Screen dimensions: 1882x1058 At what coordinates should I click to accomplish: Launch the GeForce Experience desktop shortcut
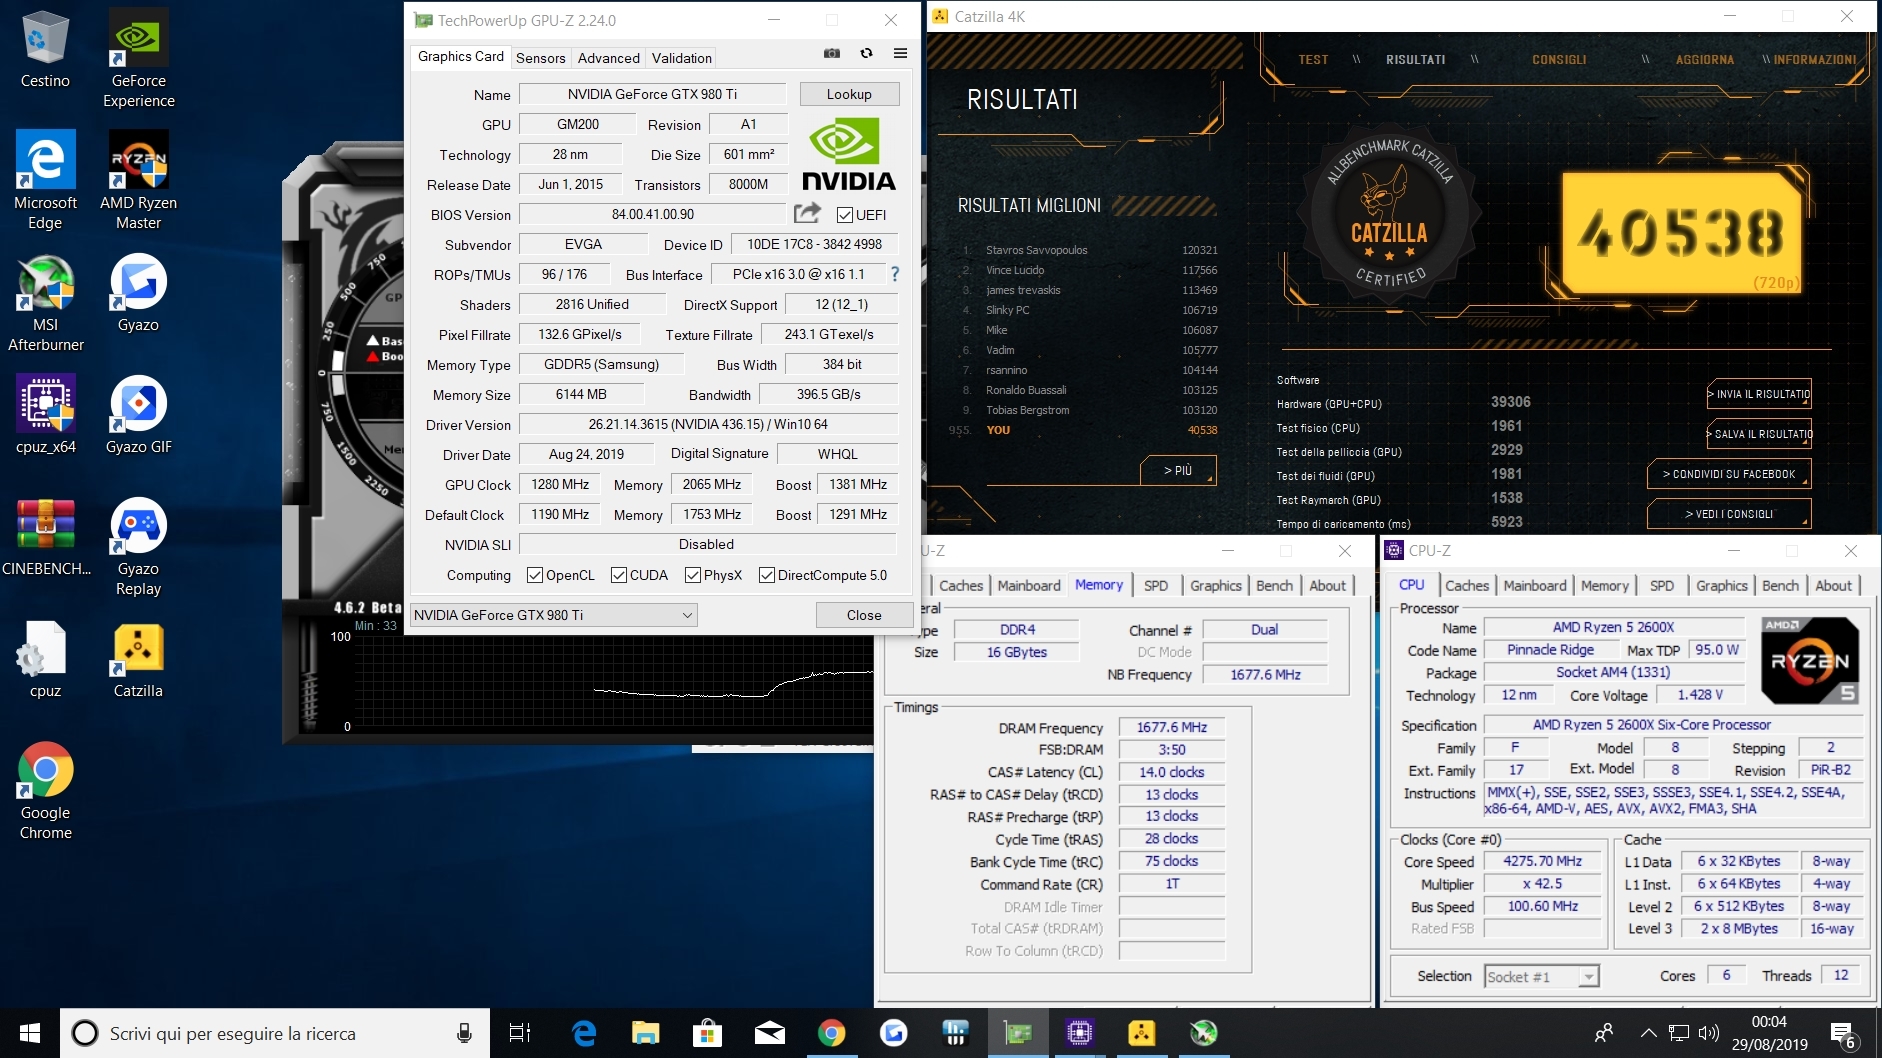[138, 58]
